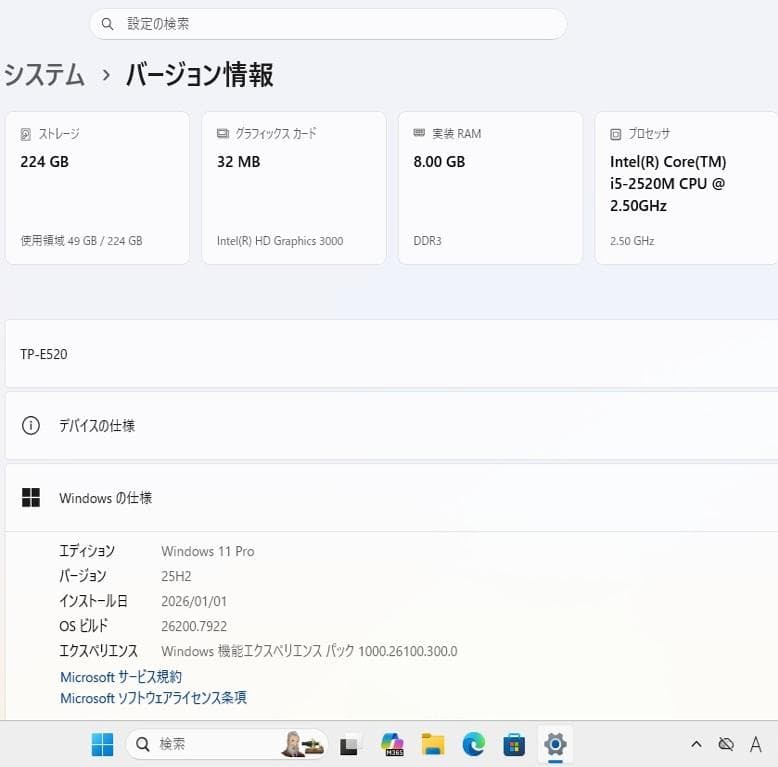This screenshot has width=778, height=767.
Task: Open the 実装 RAM 8.00 GB card
Action: tap(490, 188)
